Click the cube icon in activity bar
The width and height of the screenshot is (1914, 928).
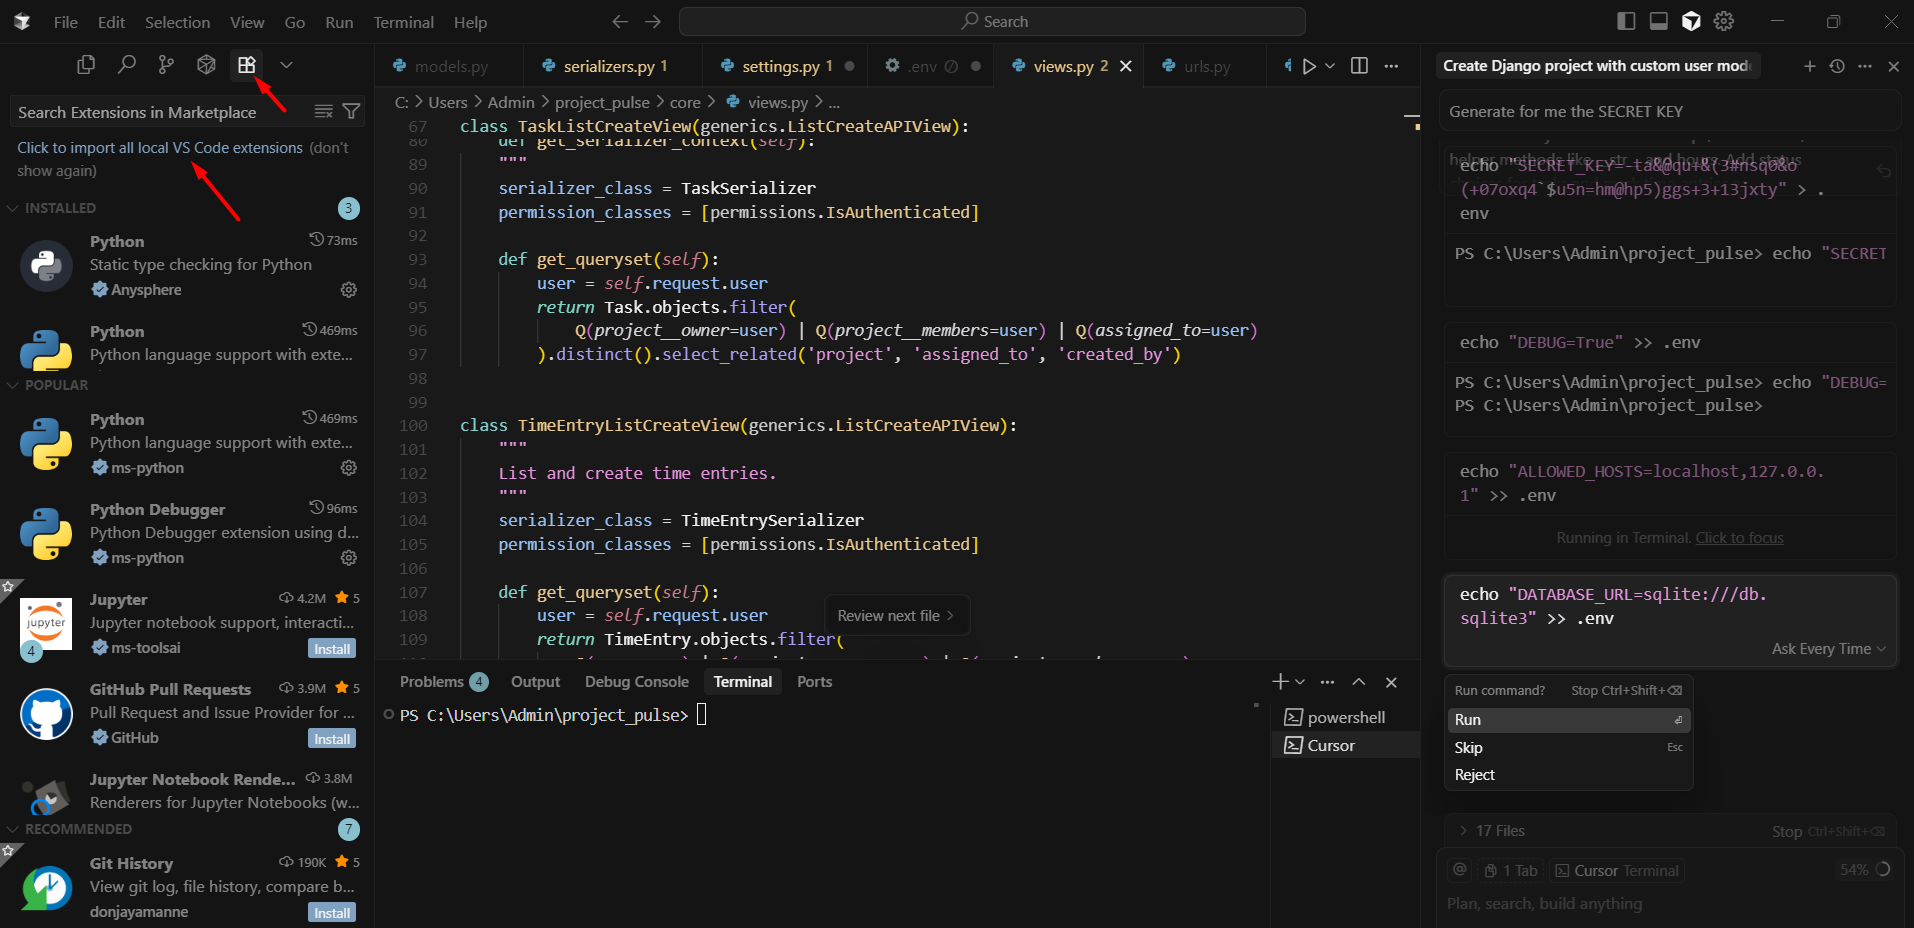tap(206, 65)
